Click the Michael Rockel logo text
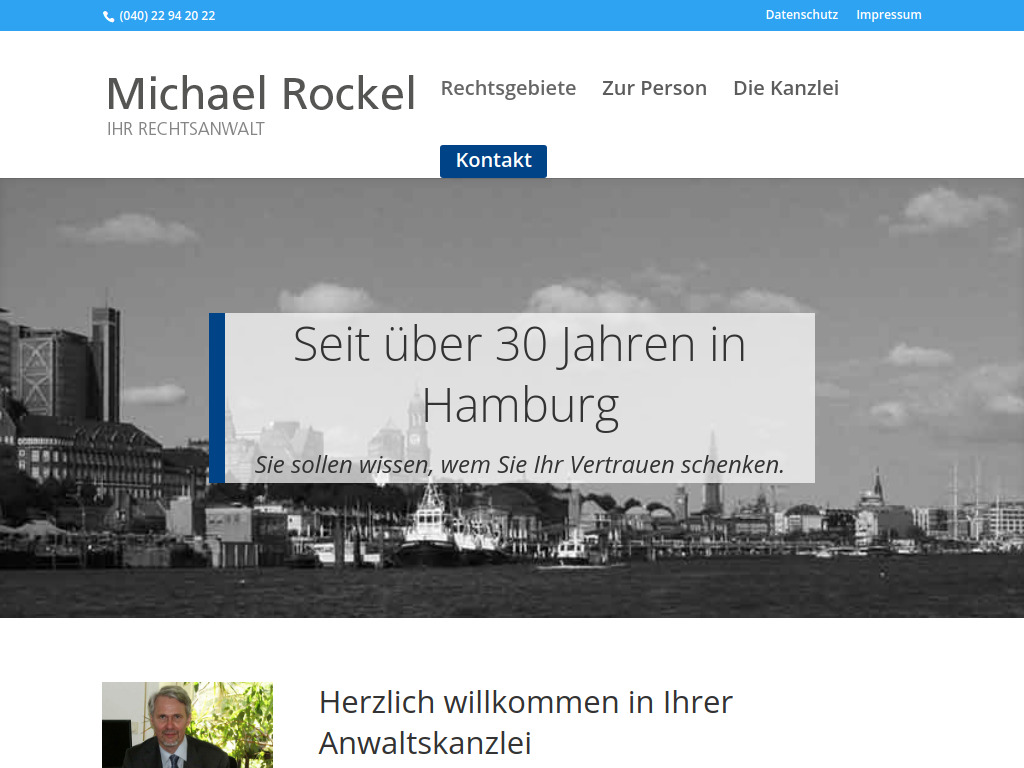Screen dimensions: 1024x768 pos(261,92)
